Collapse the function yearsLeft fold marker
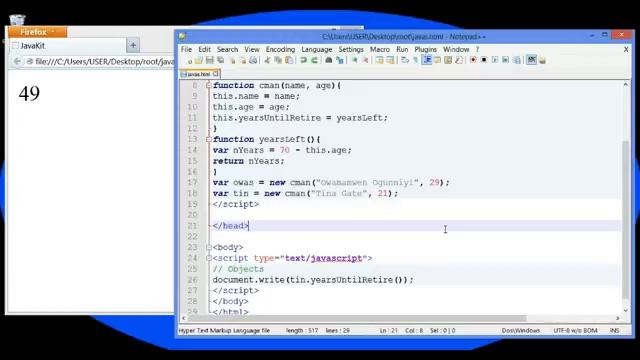This screenshot has height=360, width=640. coord(209,139)
